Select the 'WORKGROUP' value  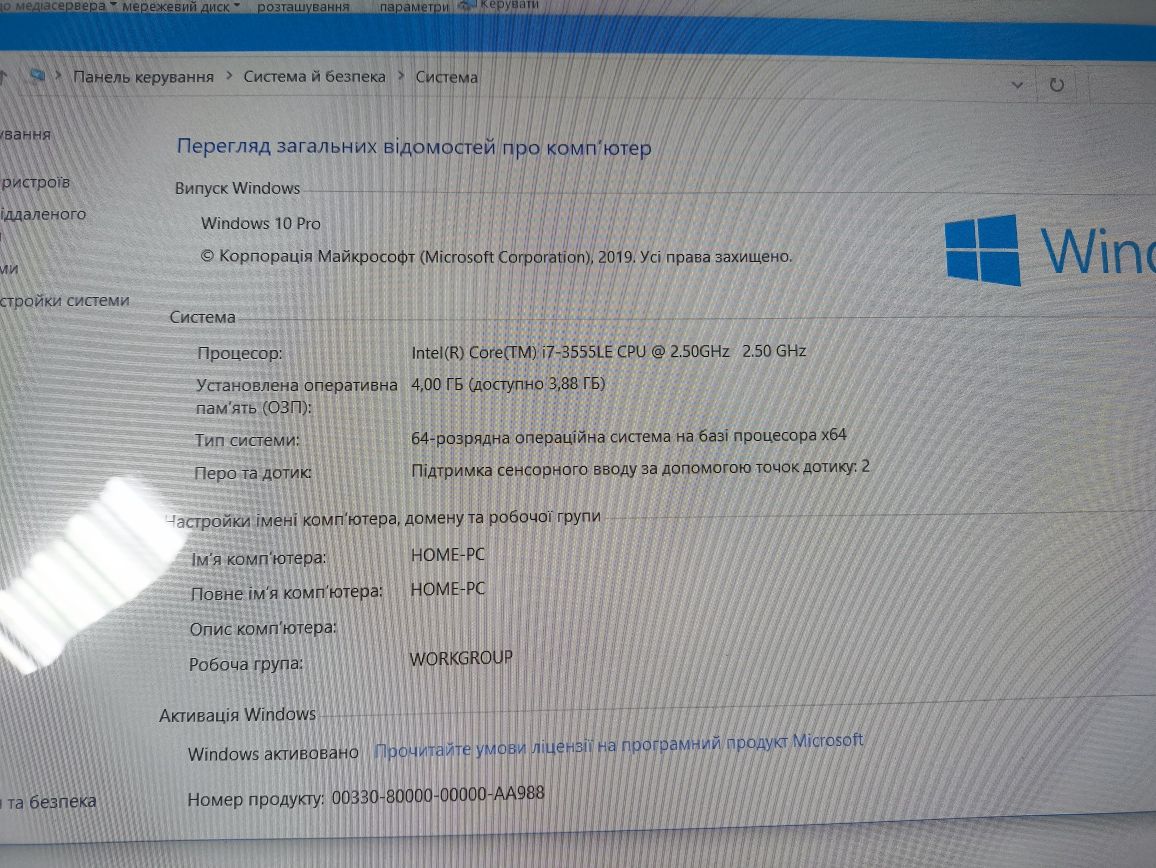click(x=461, y=658)
